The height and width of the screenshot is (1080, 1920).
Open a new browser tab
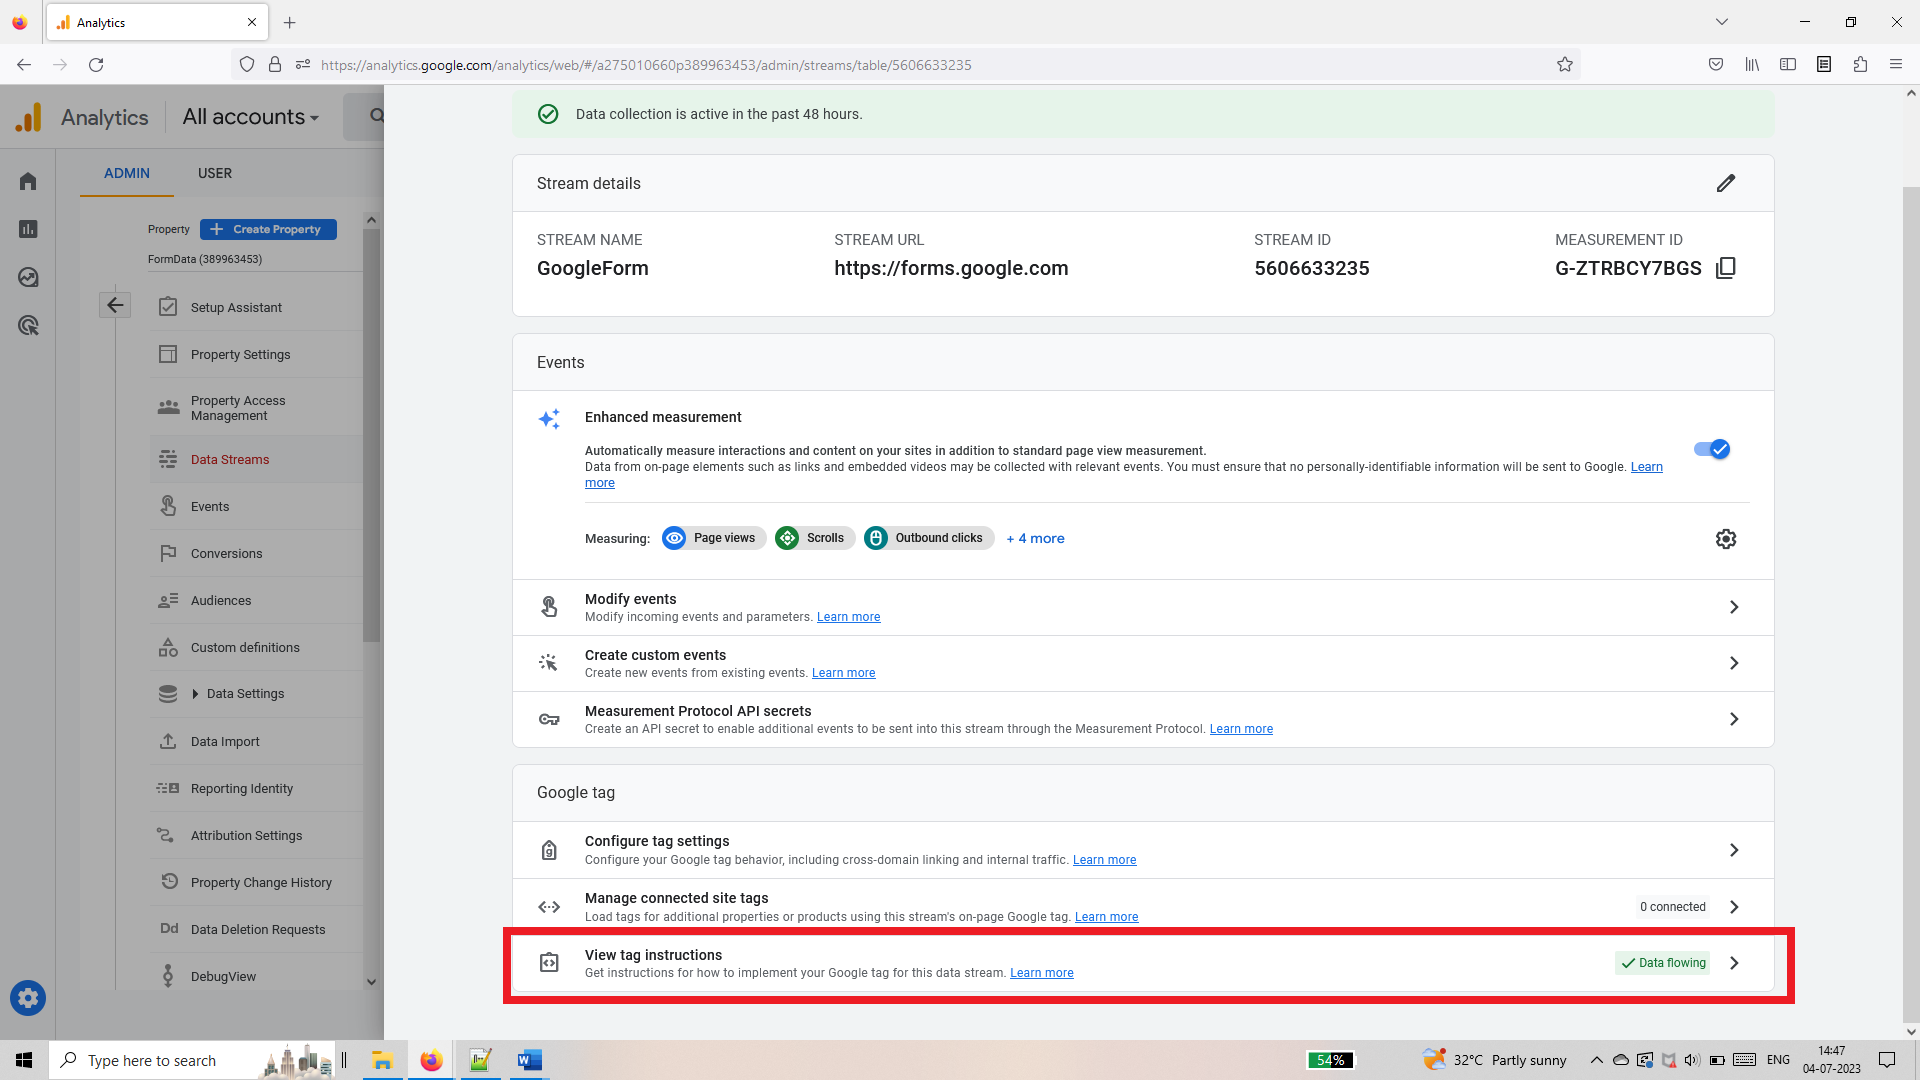(289, 22)
